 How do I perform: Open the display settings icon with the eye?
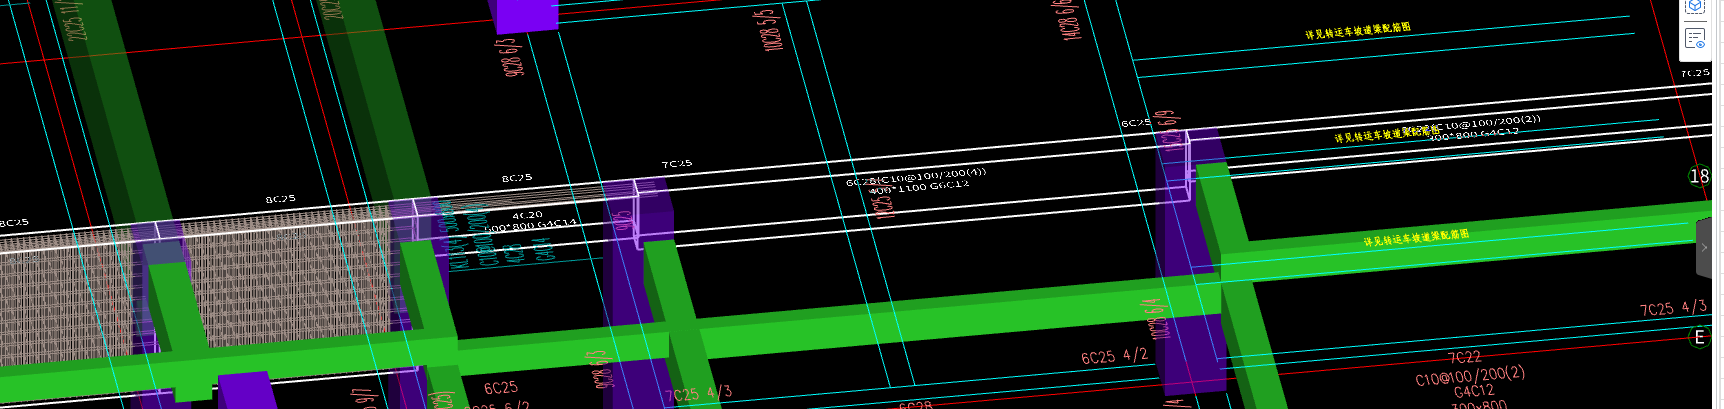coord(1695,39)
